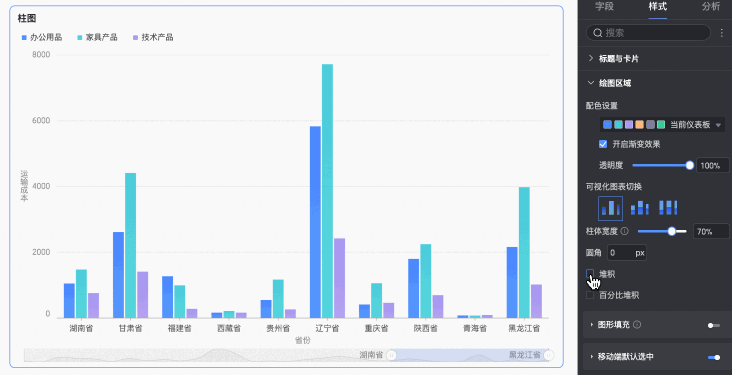The image size is (732, 375).
Task: Click the info icon beside 柱体宽度
Action: click(625, 231)
